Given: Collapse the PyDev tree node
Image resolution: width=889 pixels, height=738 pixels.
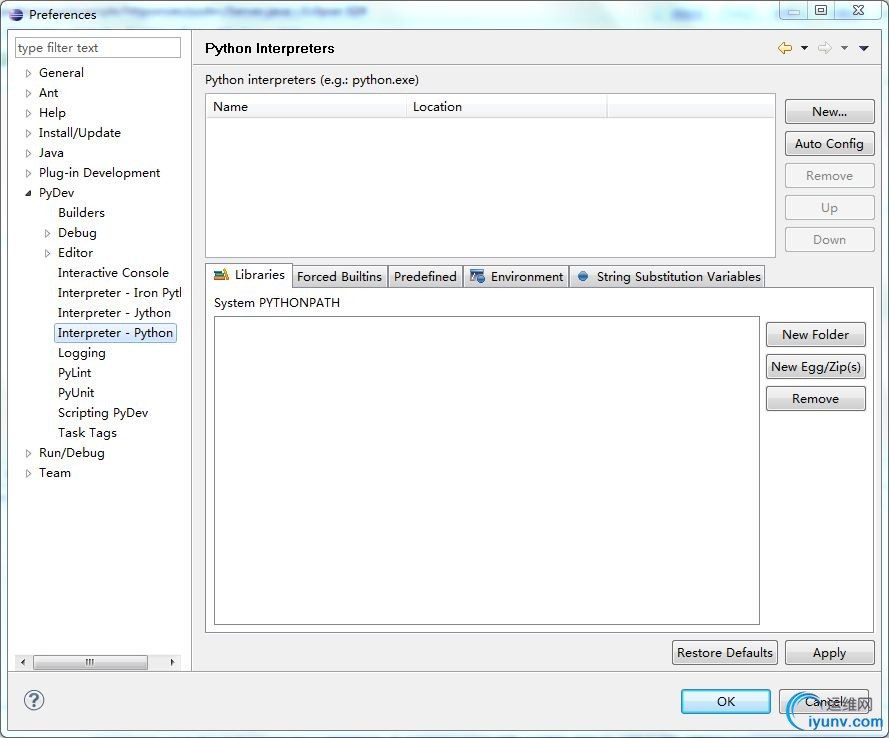Looking at the screenshot, I should (28, 193).
